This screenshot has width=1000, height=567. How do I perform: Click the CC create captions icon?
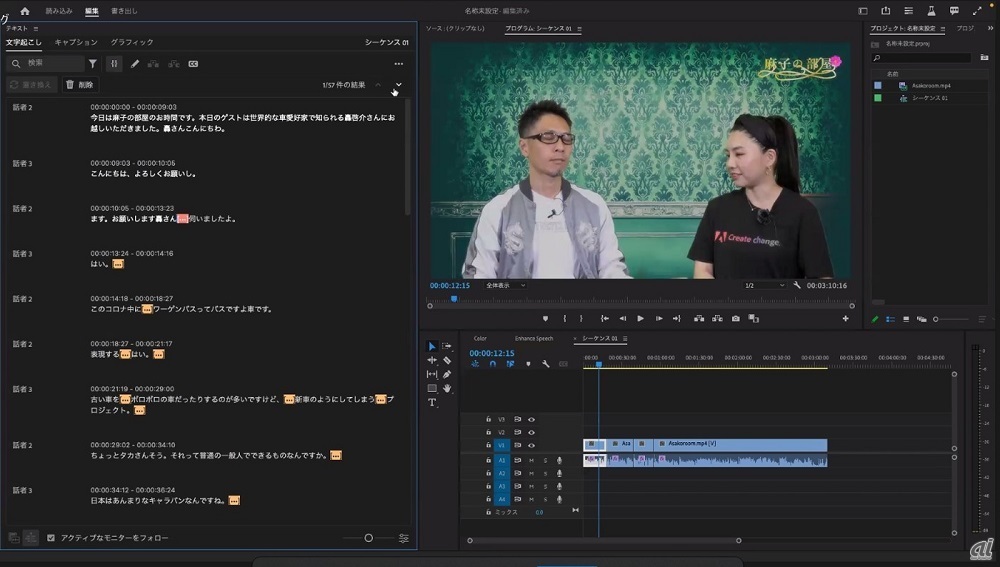point(193,64)
